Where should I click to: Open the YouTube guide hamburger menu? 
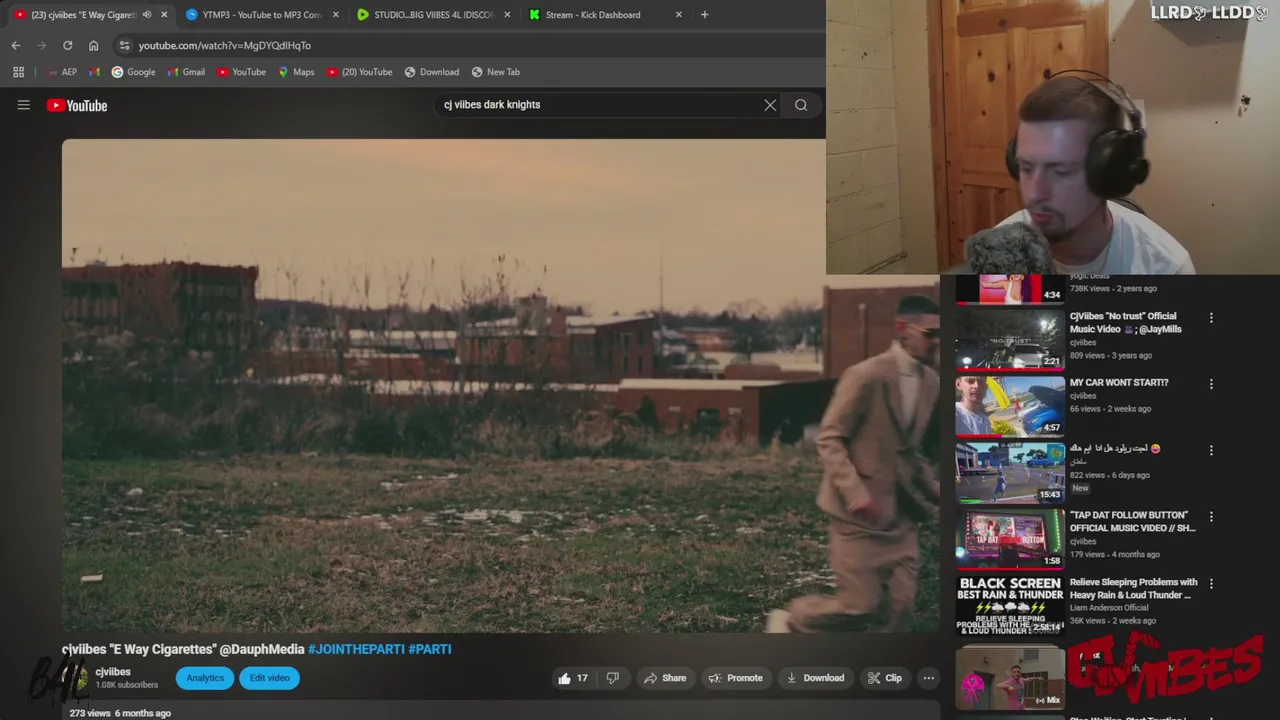pyautogui.click(x=23, y=105)
